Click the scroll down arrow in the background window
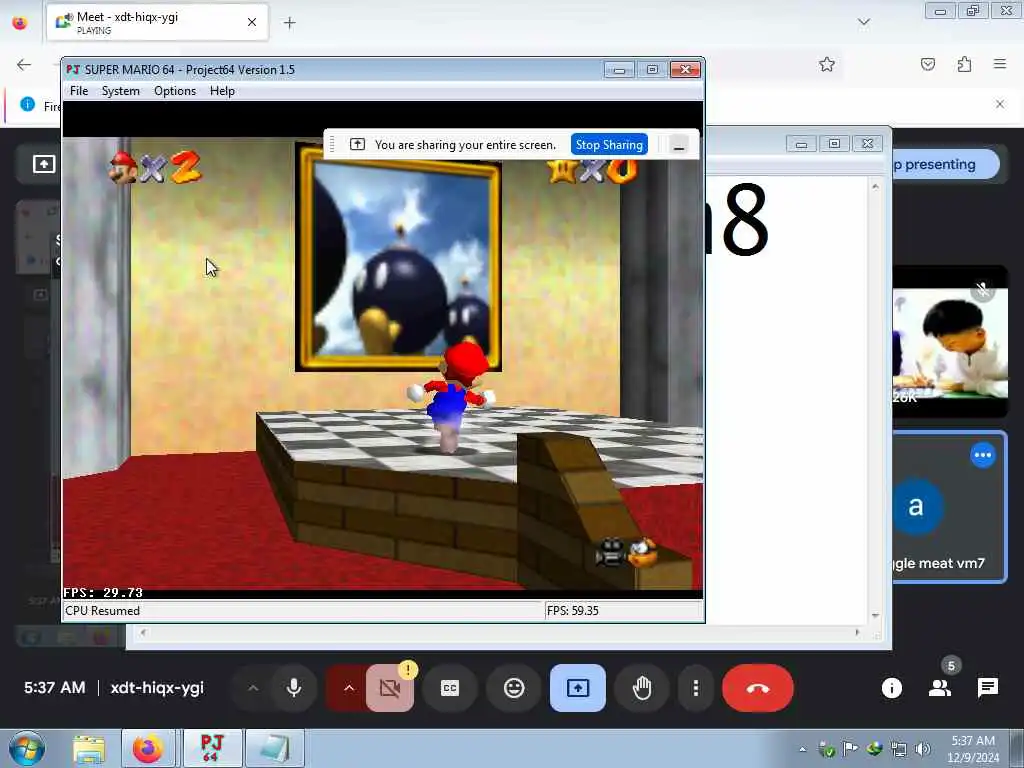This screenshot has width=1024, height=768. (875, 615)
